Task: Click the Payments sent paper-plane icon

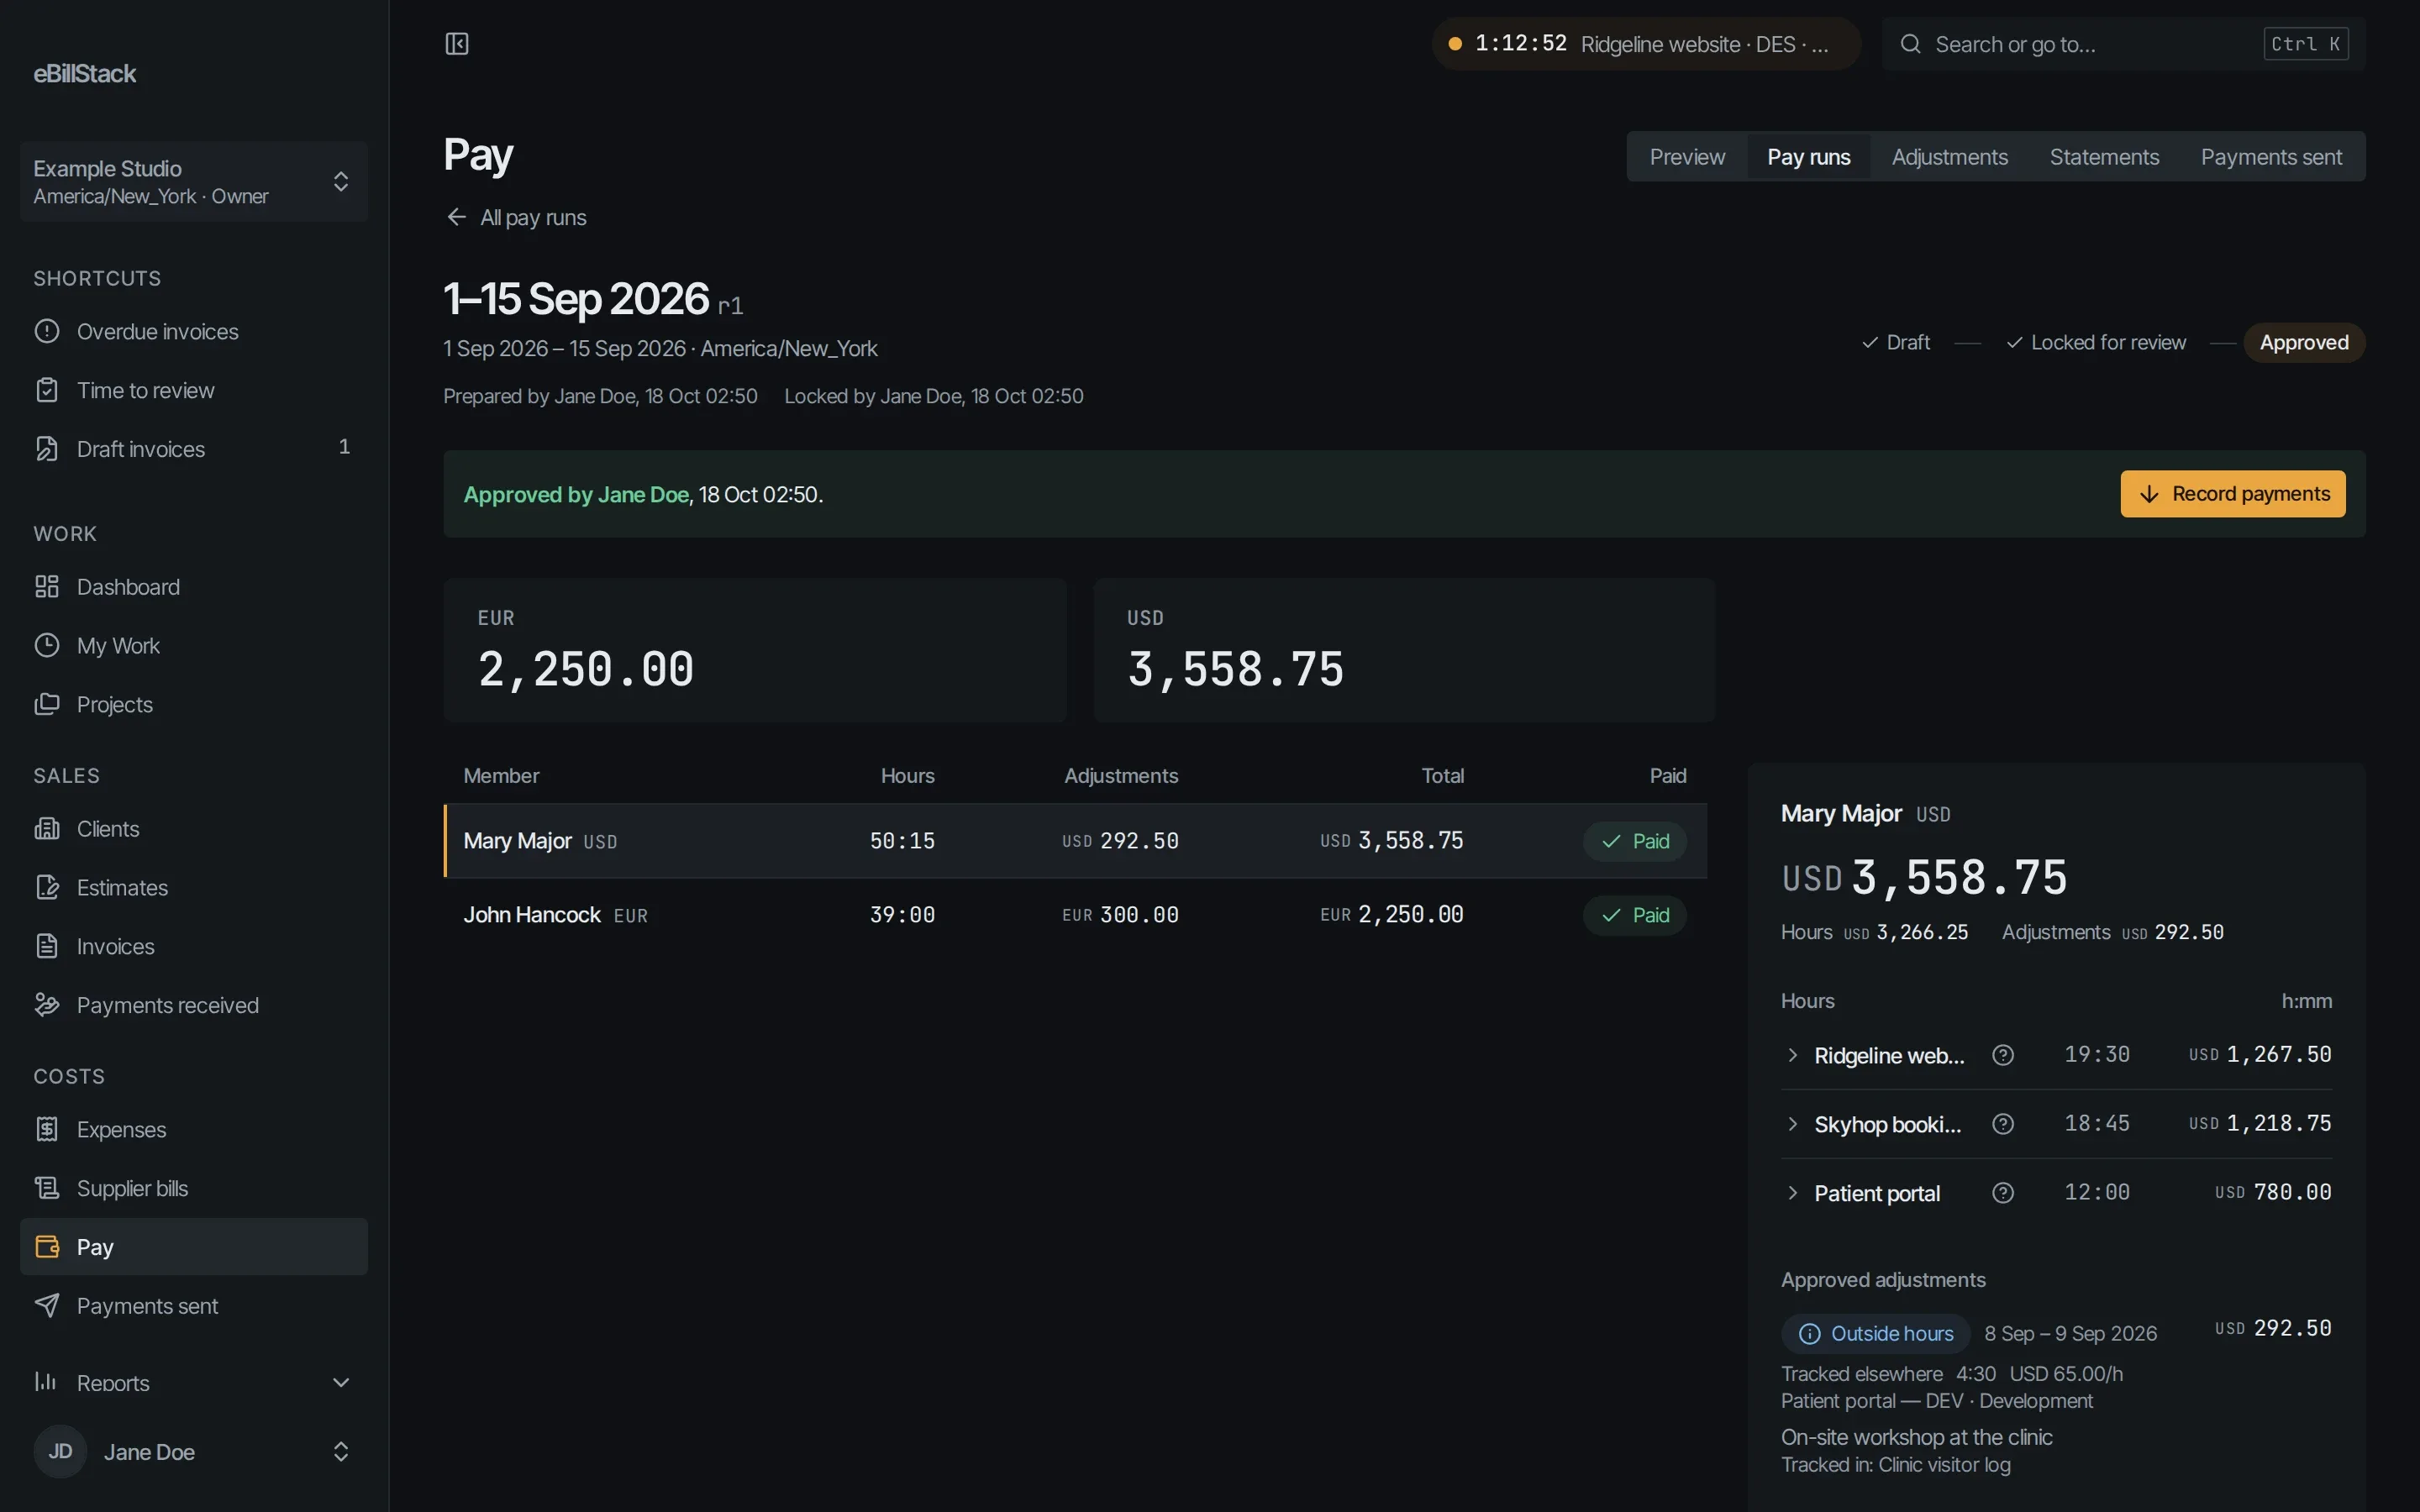Action: [x=47, y=1305]
